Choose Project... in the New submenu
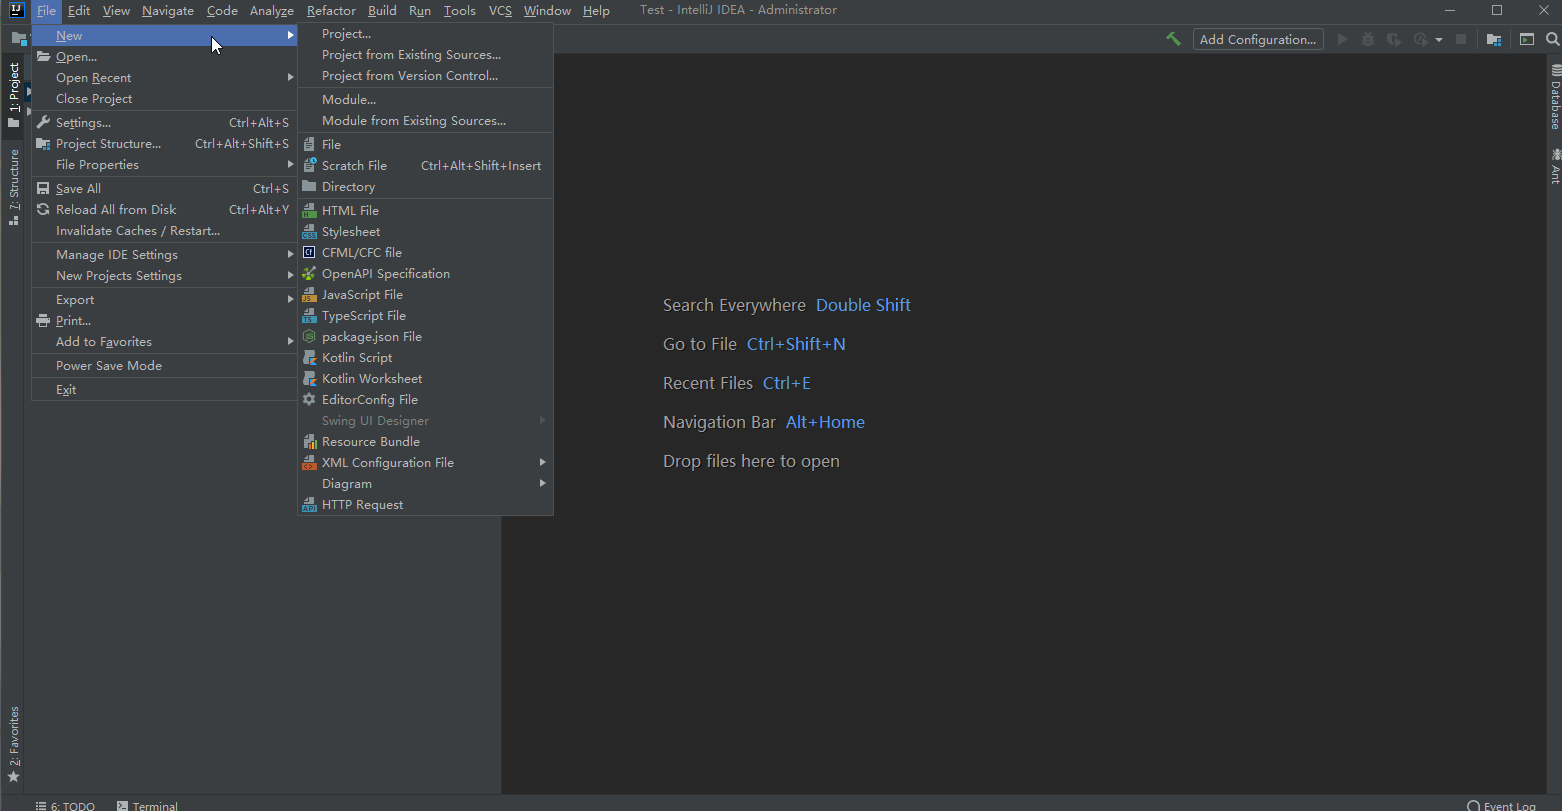Image resolution: width=1562 pixels, height=811 pixels. (x=426, y=34)
